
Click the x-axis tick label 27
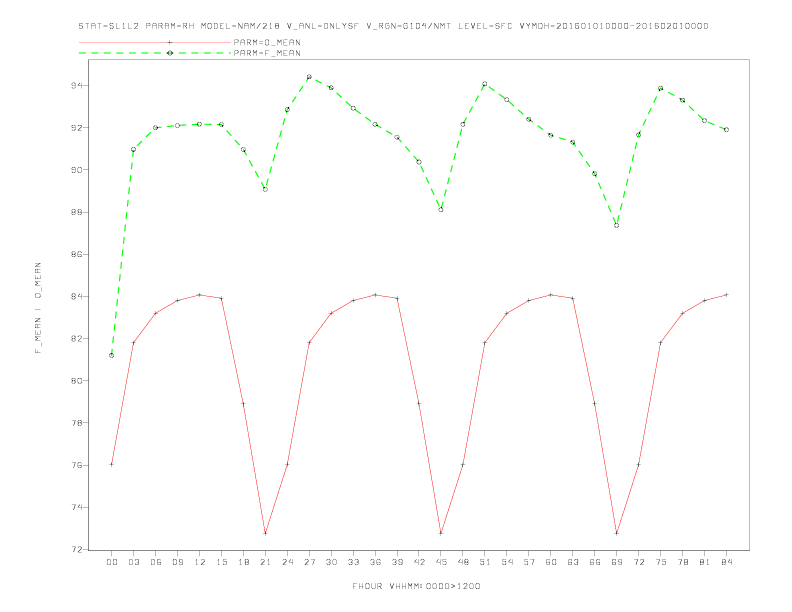click(x=309, y=562)
